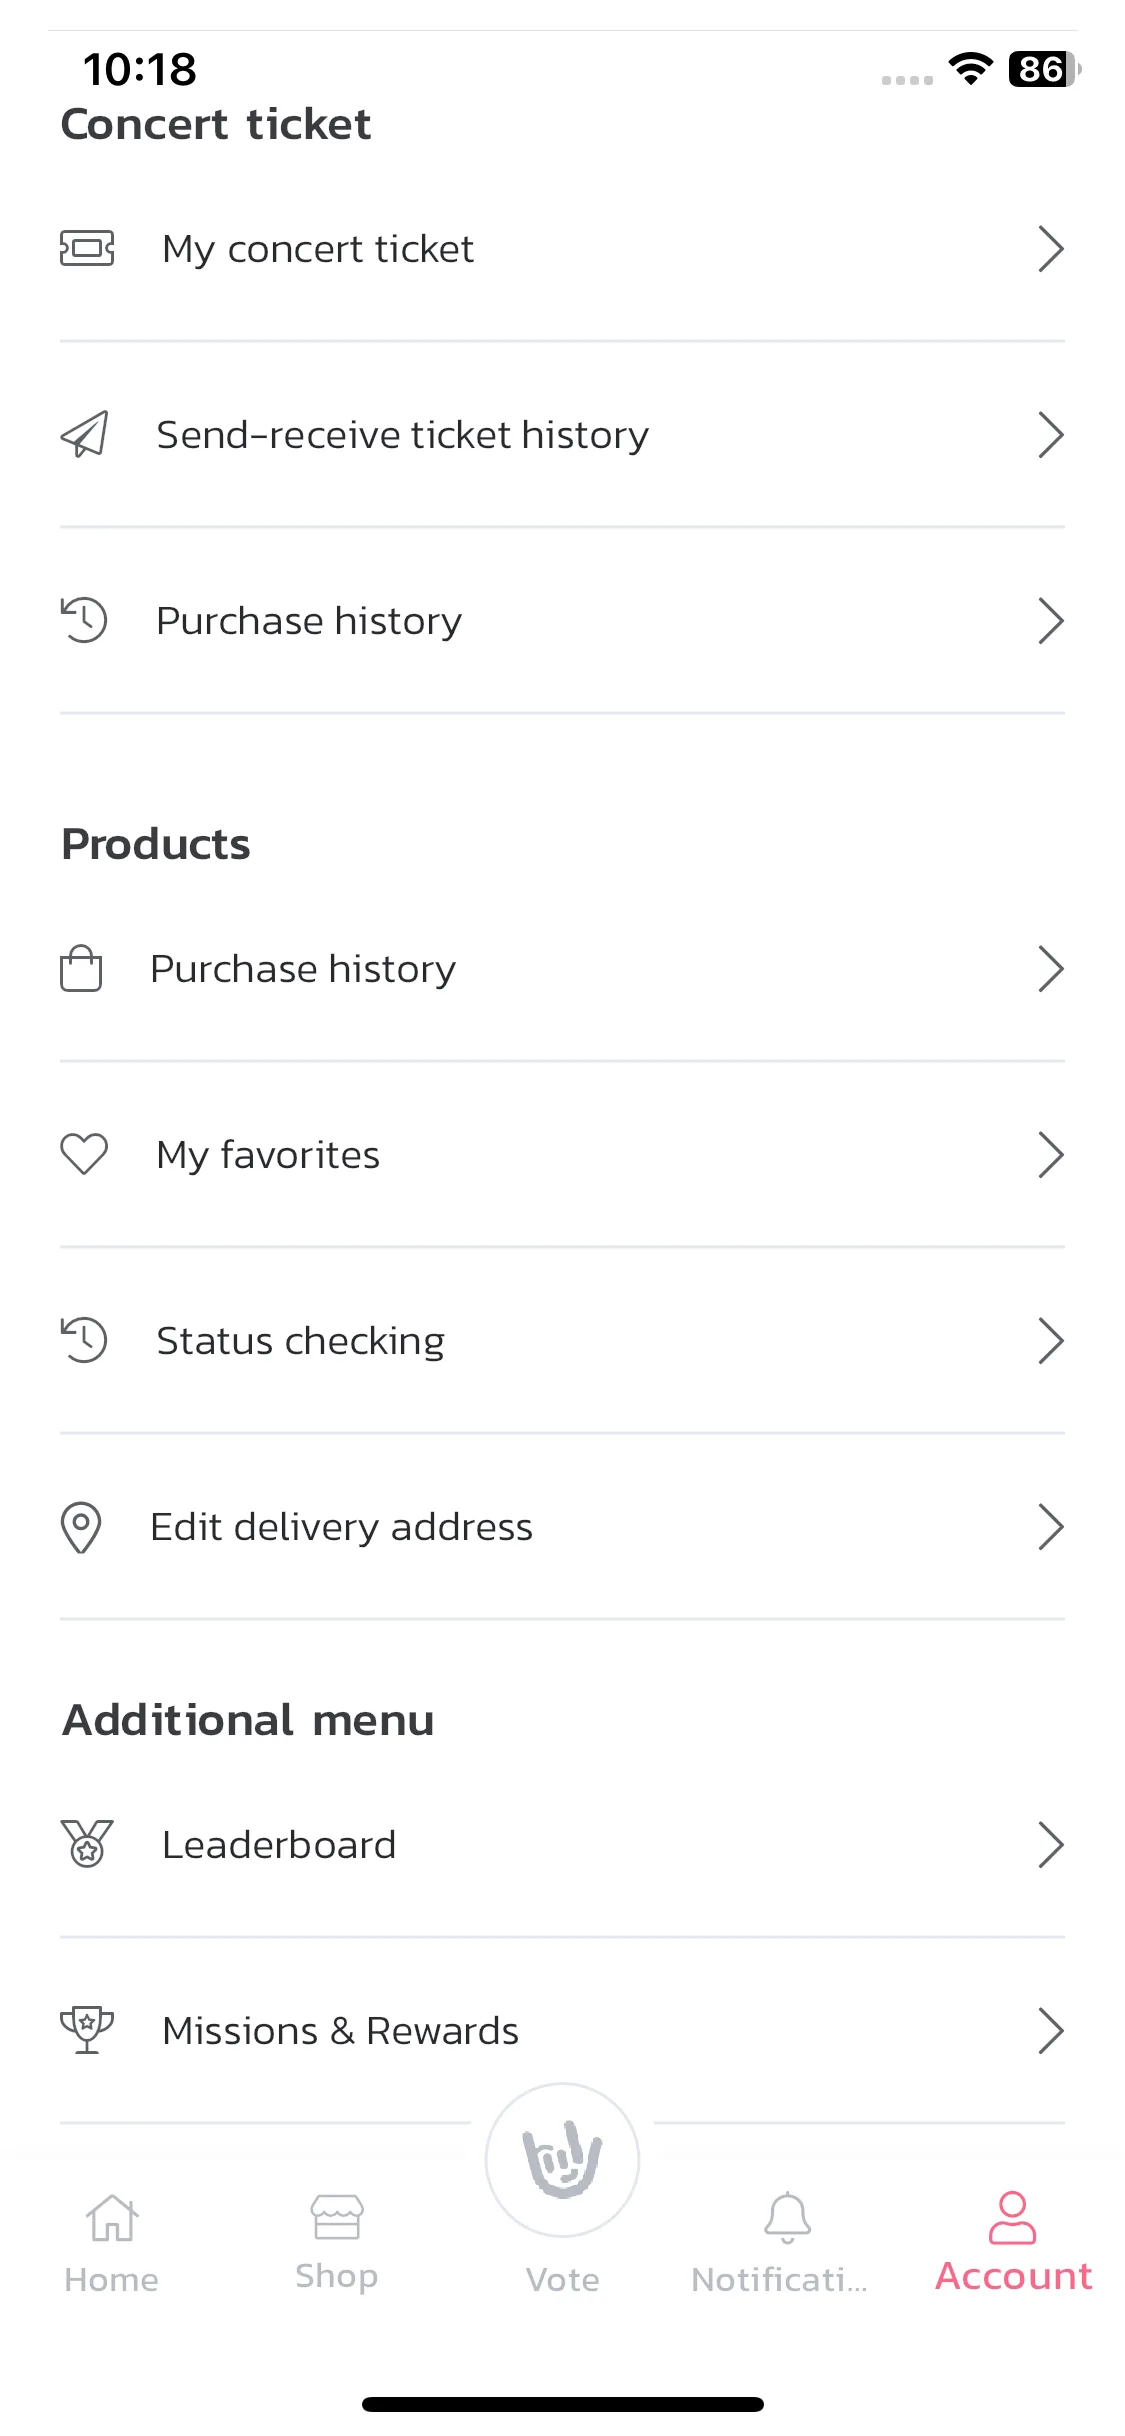Open the rock-hand Vote button
This screenshot has height=2436, width=1125.
(x=562, y=2160)
